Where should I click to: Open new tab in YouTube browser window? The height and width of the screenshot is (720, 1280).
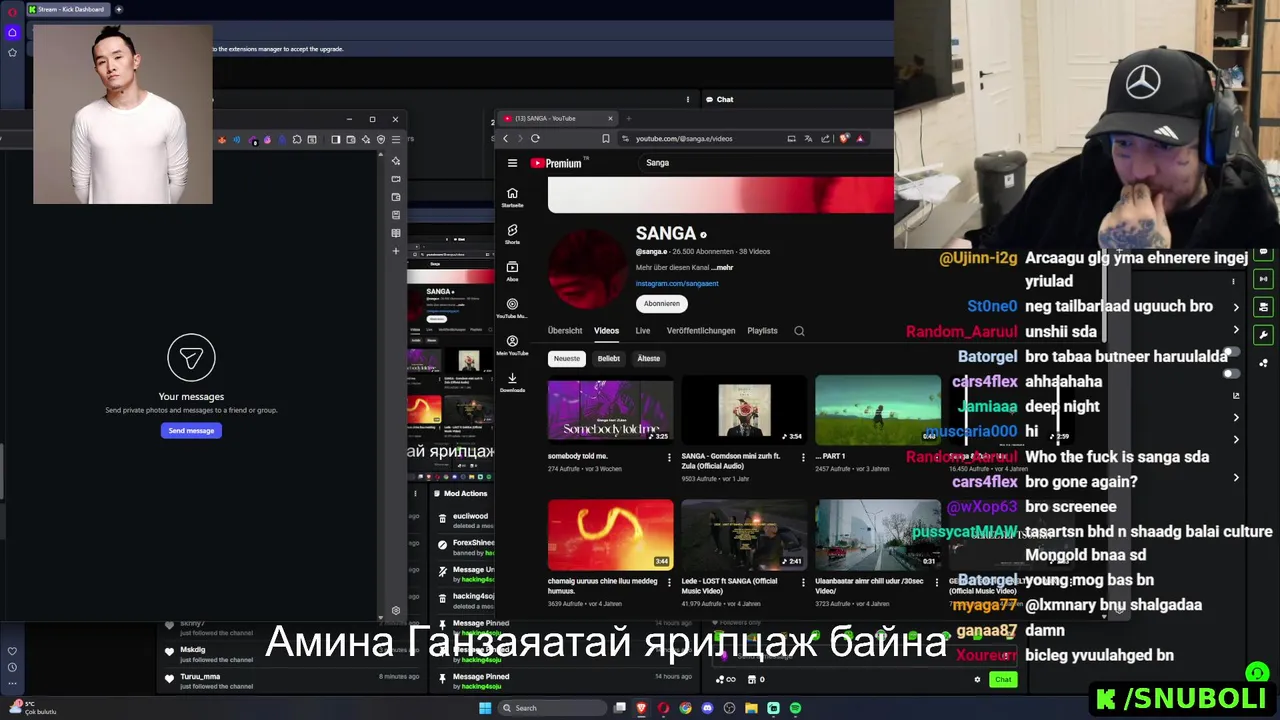pyautogui.click(x=628, y=118)
